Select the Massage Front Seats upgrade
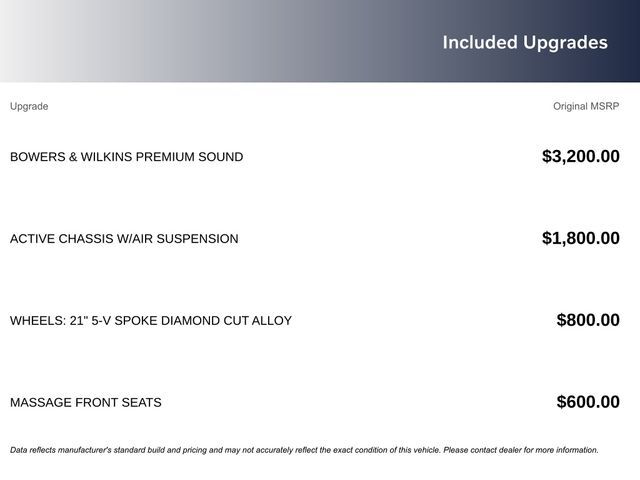The height and width of the screenshot is (480, 640). click(x=85, y=403)
